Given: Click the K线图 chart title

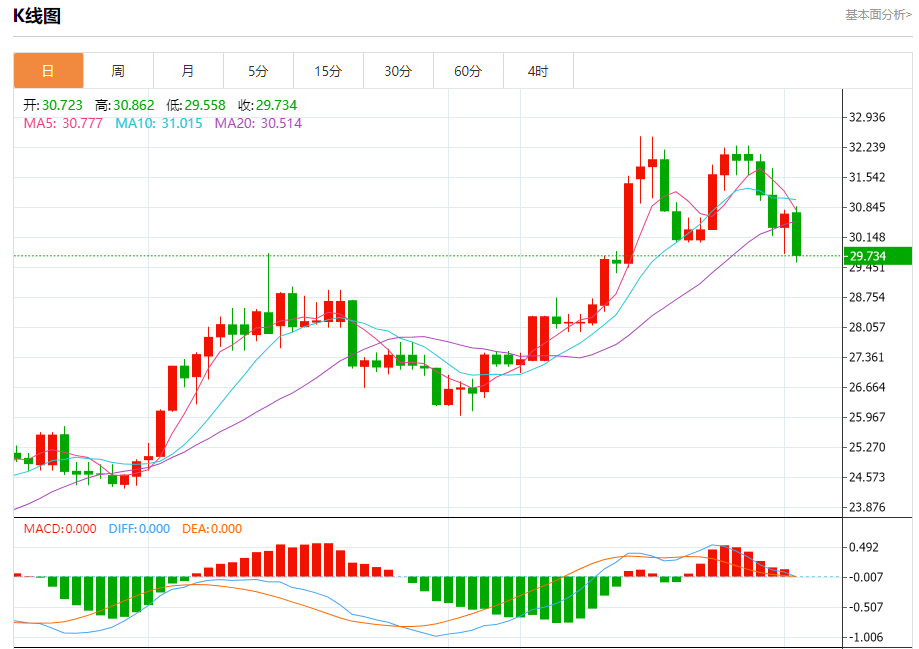Looking at the screenshot, I should click(37, 16).
